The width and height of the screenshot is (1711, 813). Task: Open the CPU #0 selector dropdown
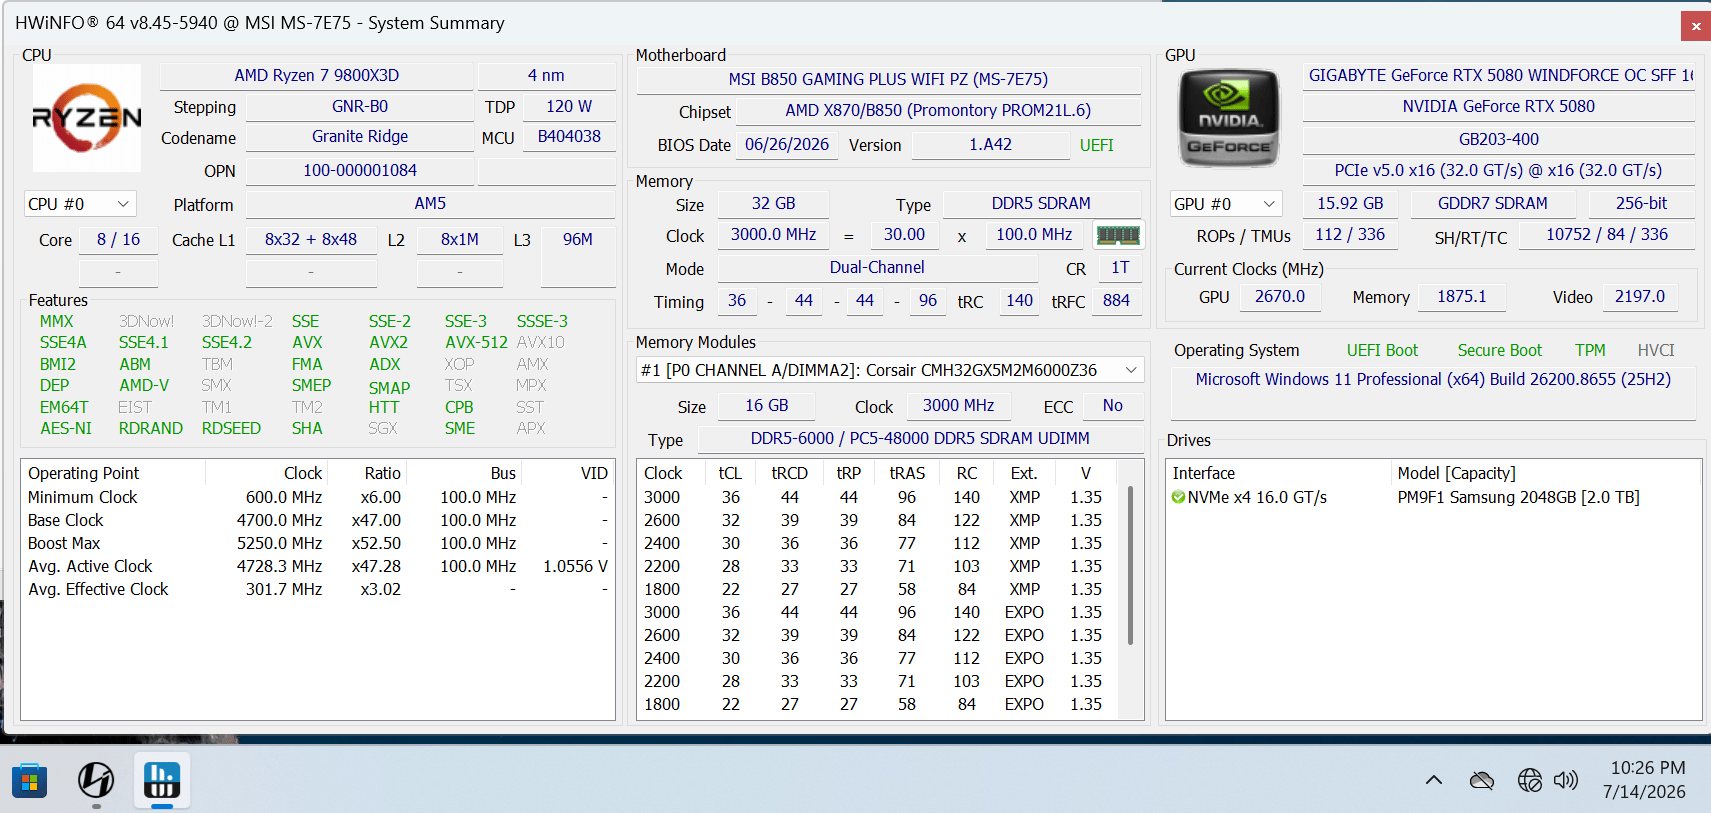click(x=80, y=204)
